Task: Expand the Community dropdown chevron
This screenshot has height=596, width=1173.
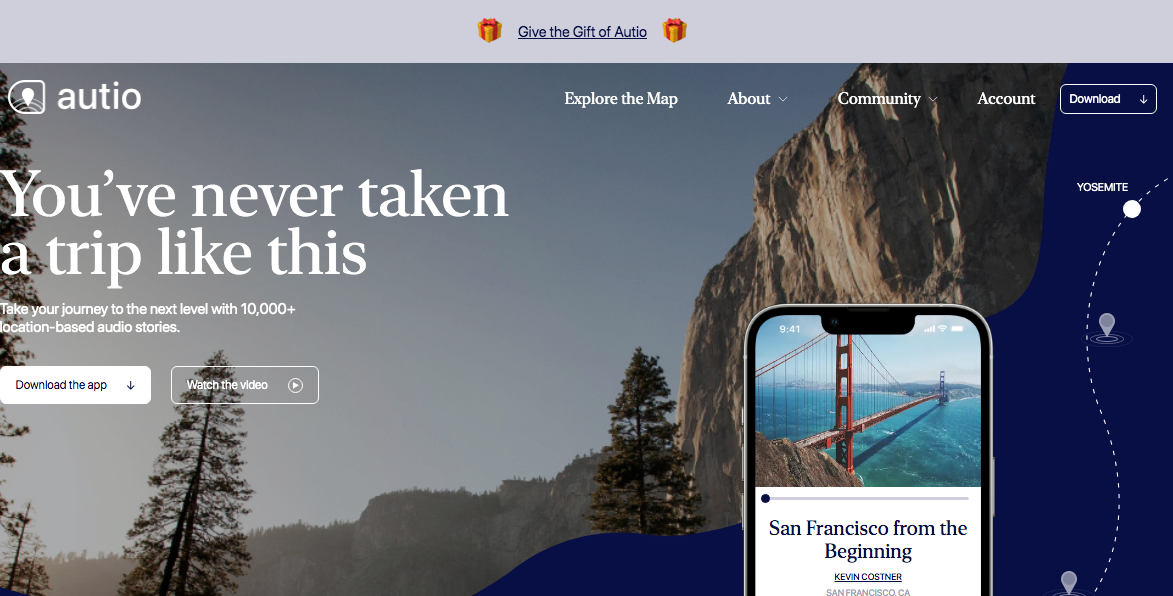Action: 933,99
